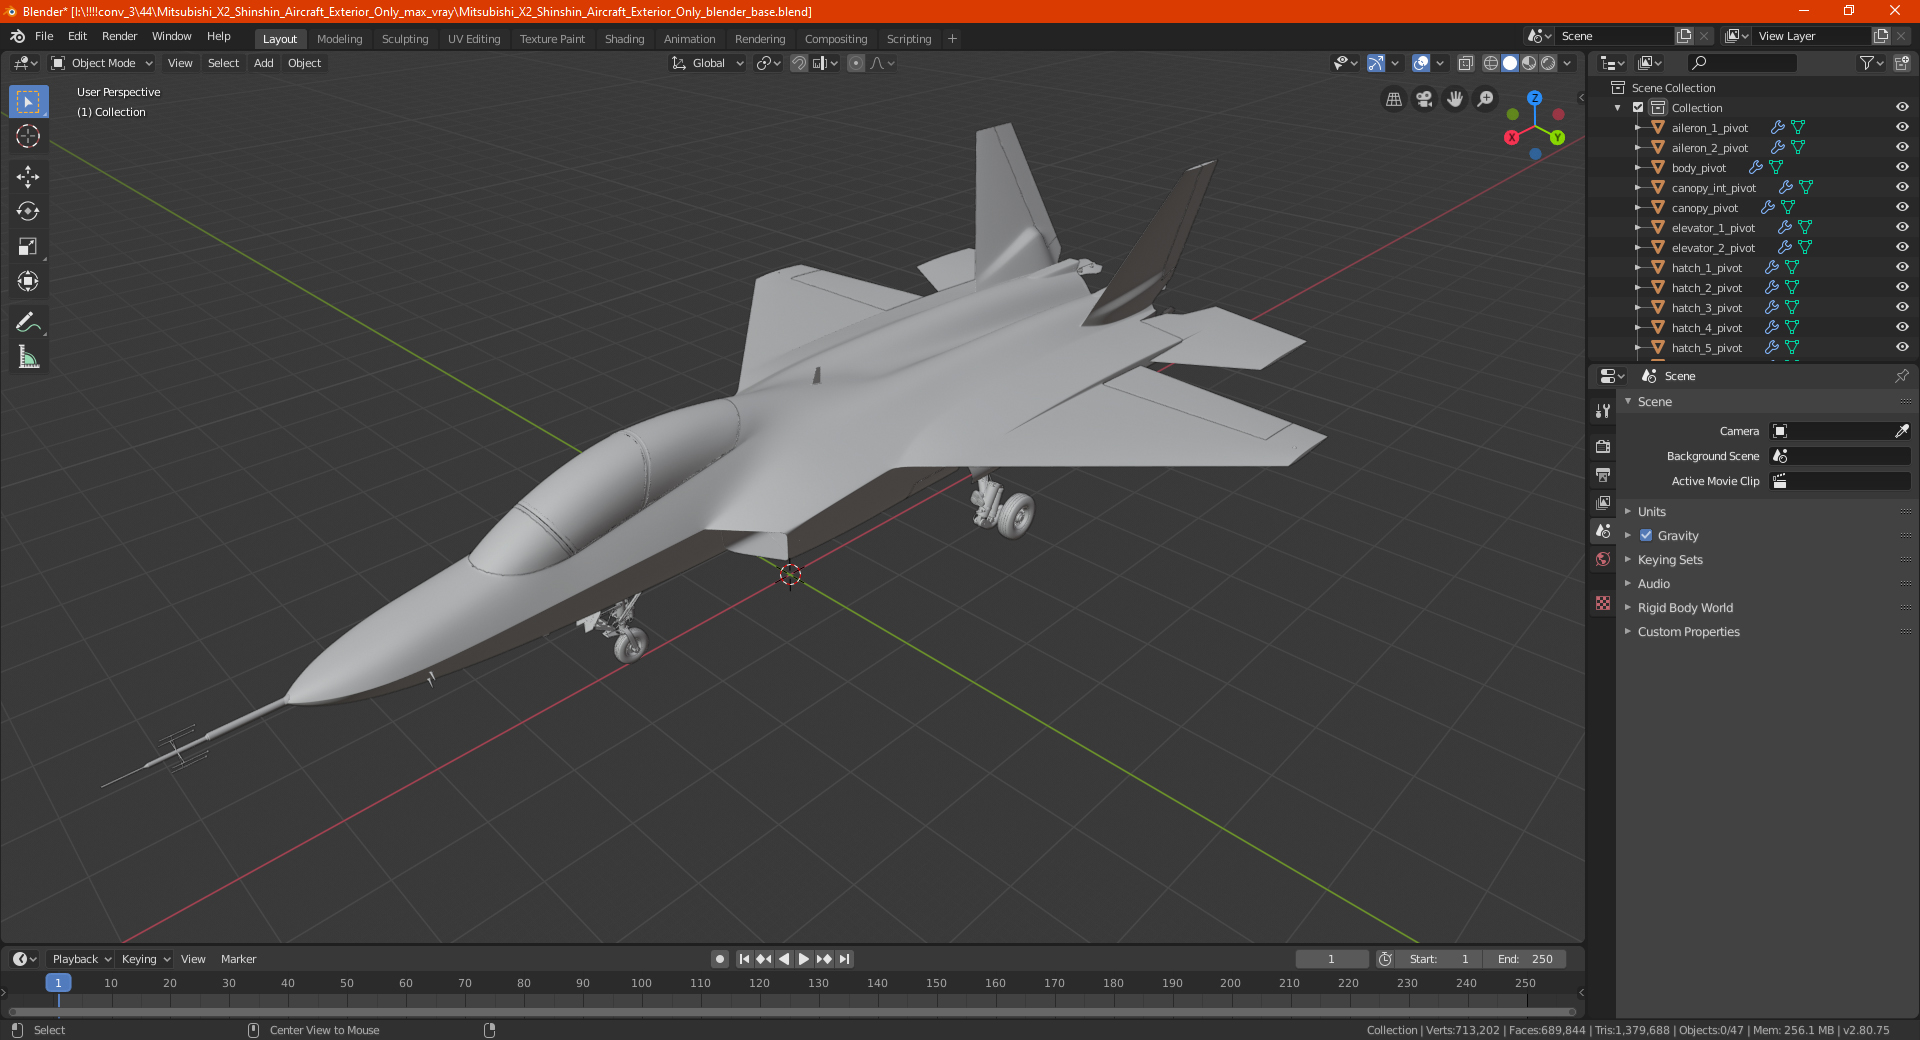Hide canopy_pivot using its eye icon
This screenshot has height=1040, width=1920.
click(1902, 207)
